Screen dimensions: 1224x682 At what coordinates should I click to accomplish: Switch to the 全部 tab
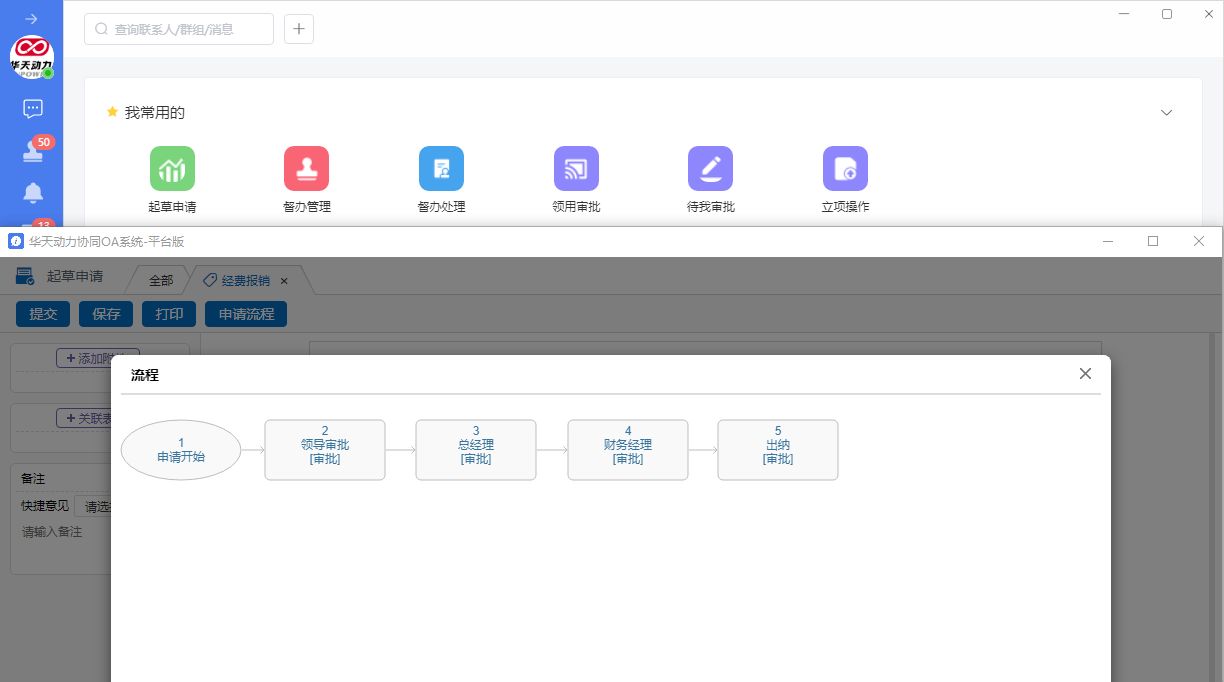[x=160, y=281]
